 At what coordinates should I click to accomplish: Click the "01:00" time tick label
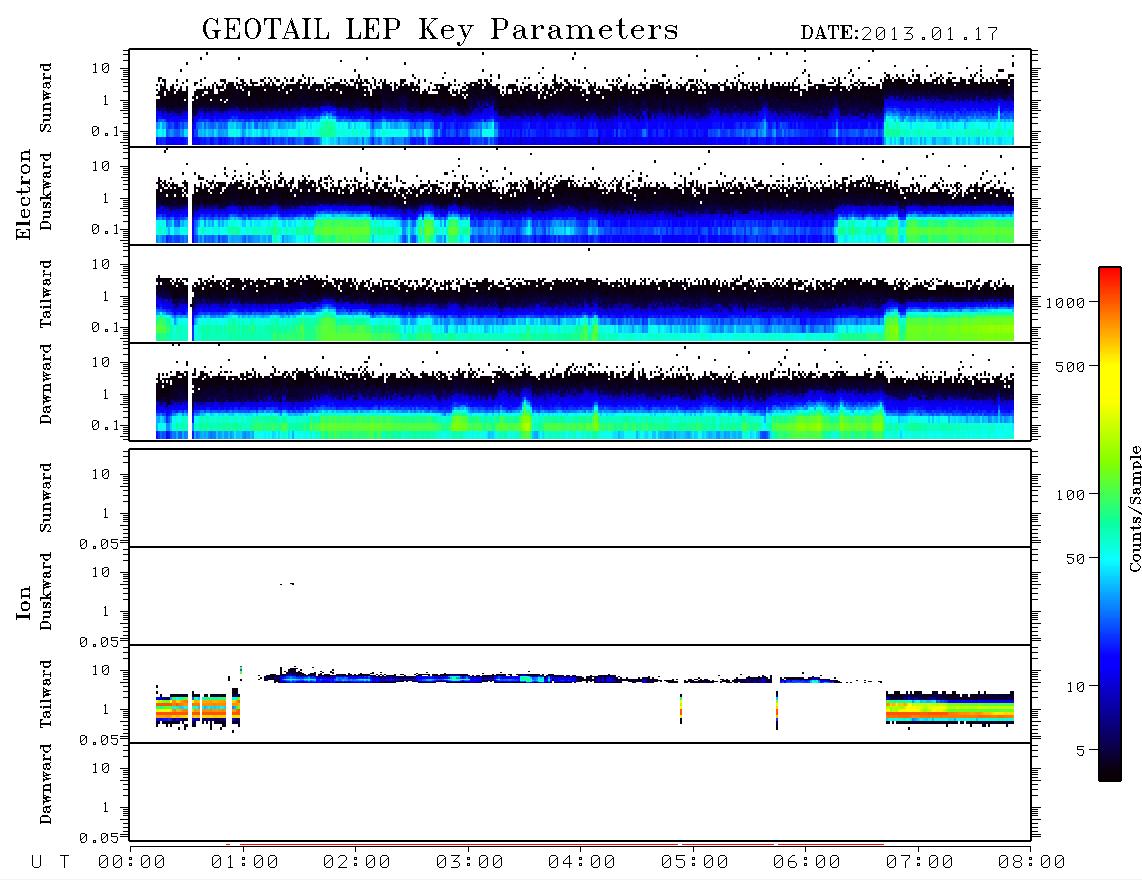[x=245, y=863]
